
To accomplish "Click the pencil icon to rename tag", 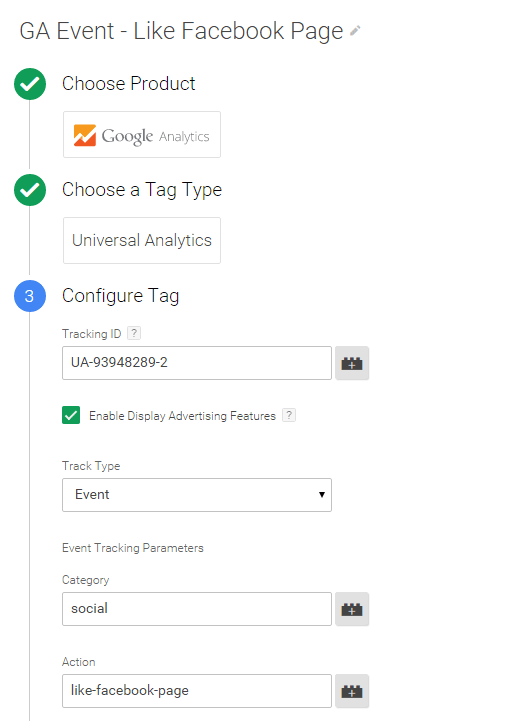I will click(355, 31).
